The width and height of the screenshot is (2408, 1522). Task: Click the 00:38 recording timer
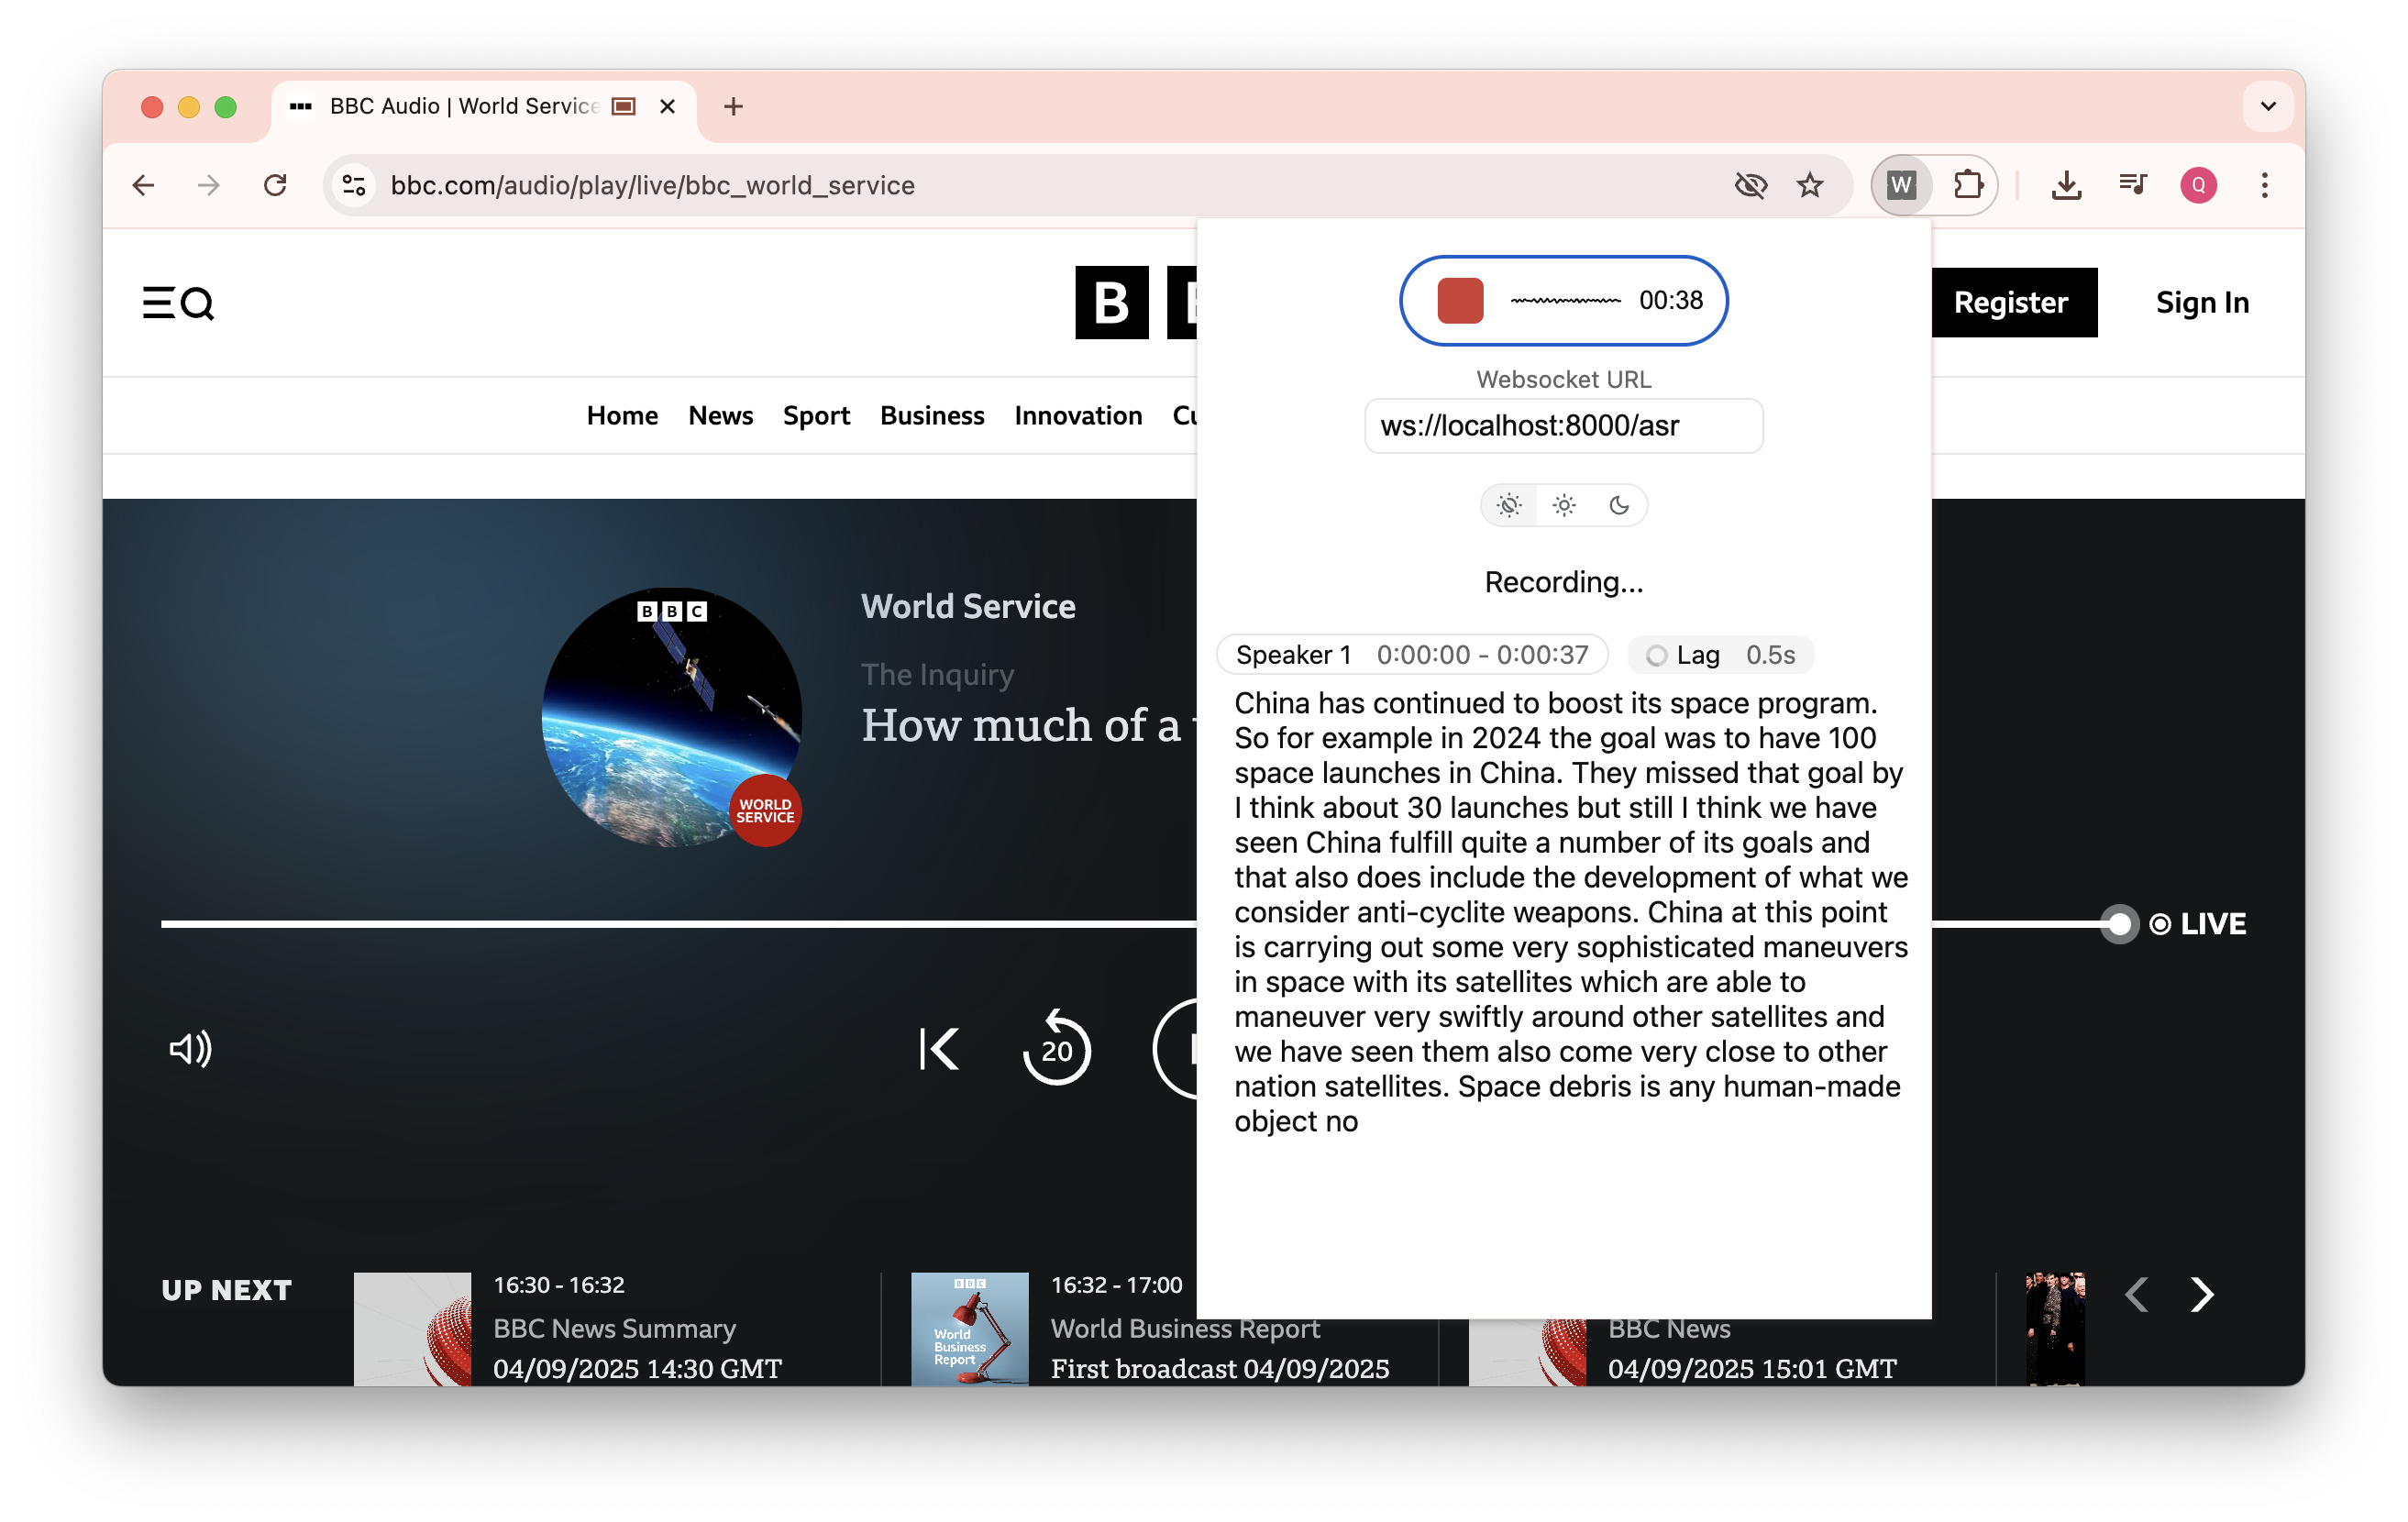pos(1670,300)
